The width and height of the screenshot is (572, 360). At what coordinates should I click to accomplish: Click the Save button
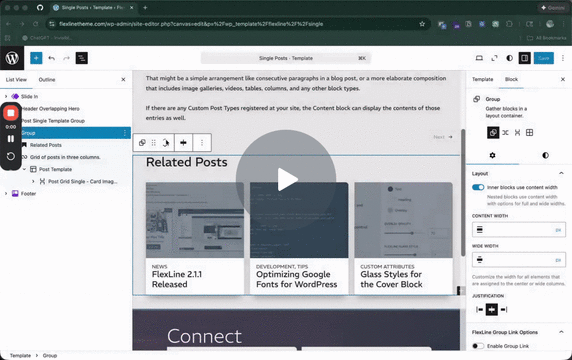click(544, 58)
